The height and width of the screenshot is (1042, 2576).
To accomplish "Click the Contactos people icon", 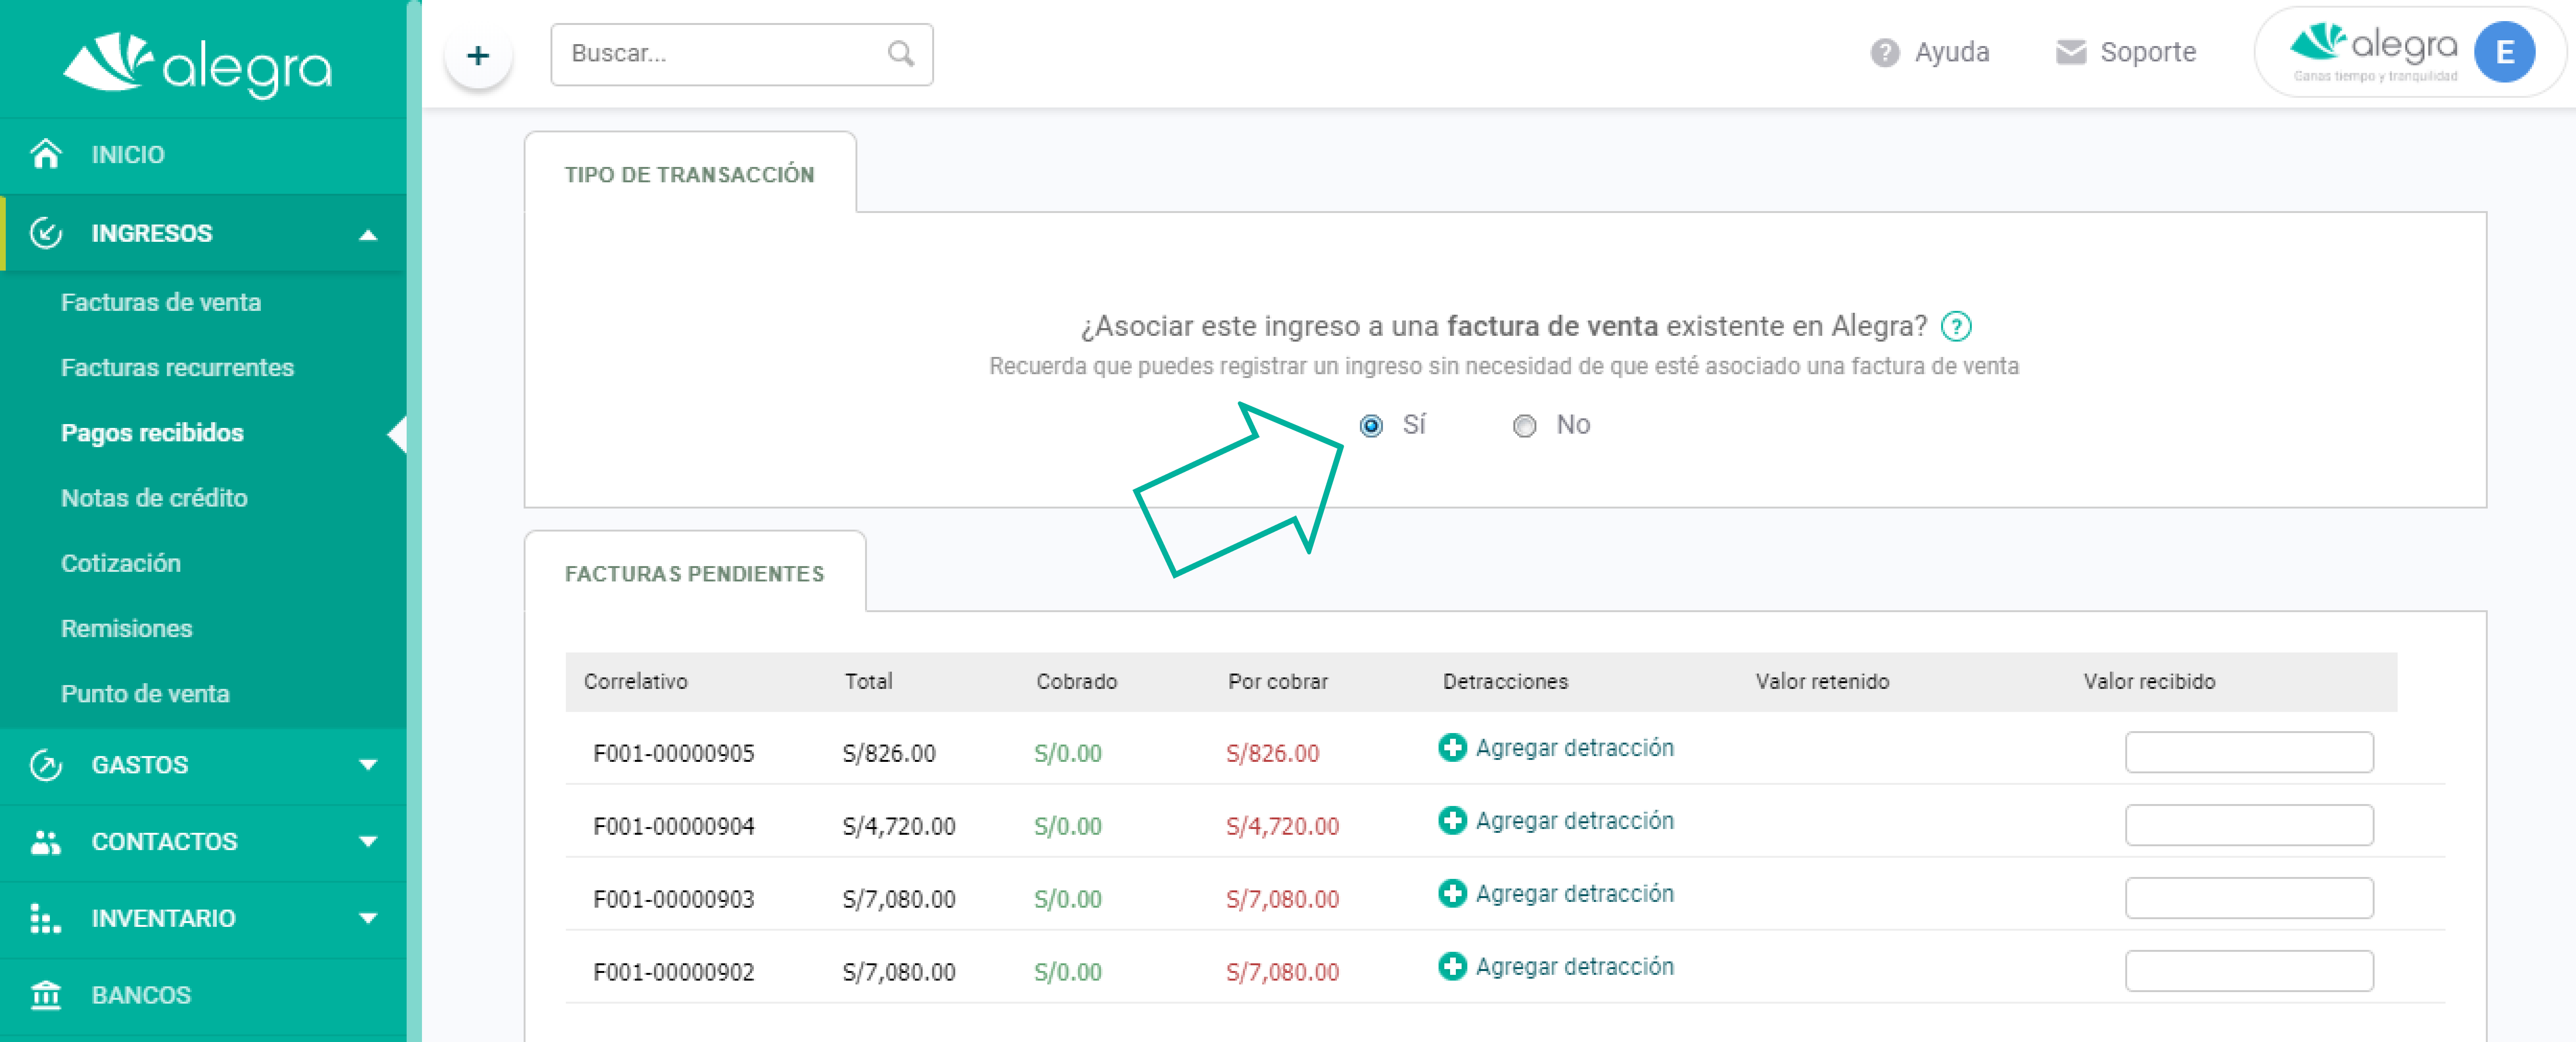I will tap(46, 842).
